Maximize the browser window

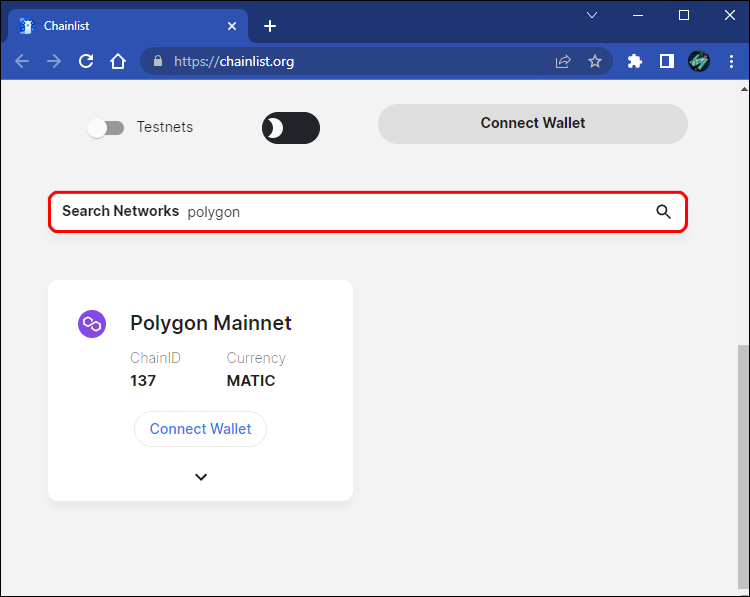pyautogui.click(x=684, y=15)
